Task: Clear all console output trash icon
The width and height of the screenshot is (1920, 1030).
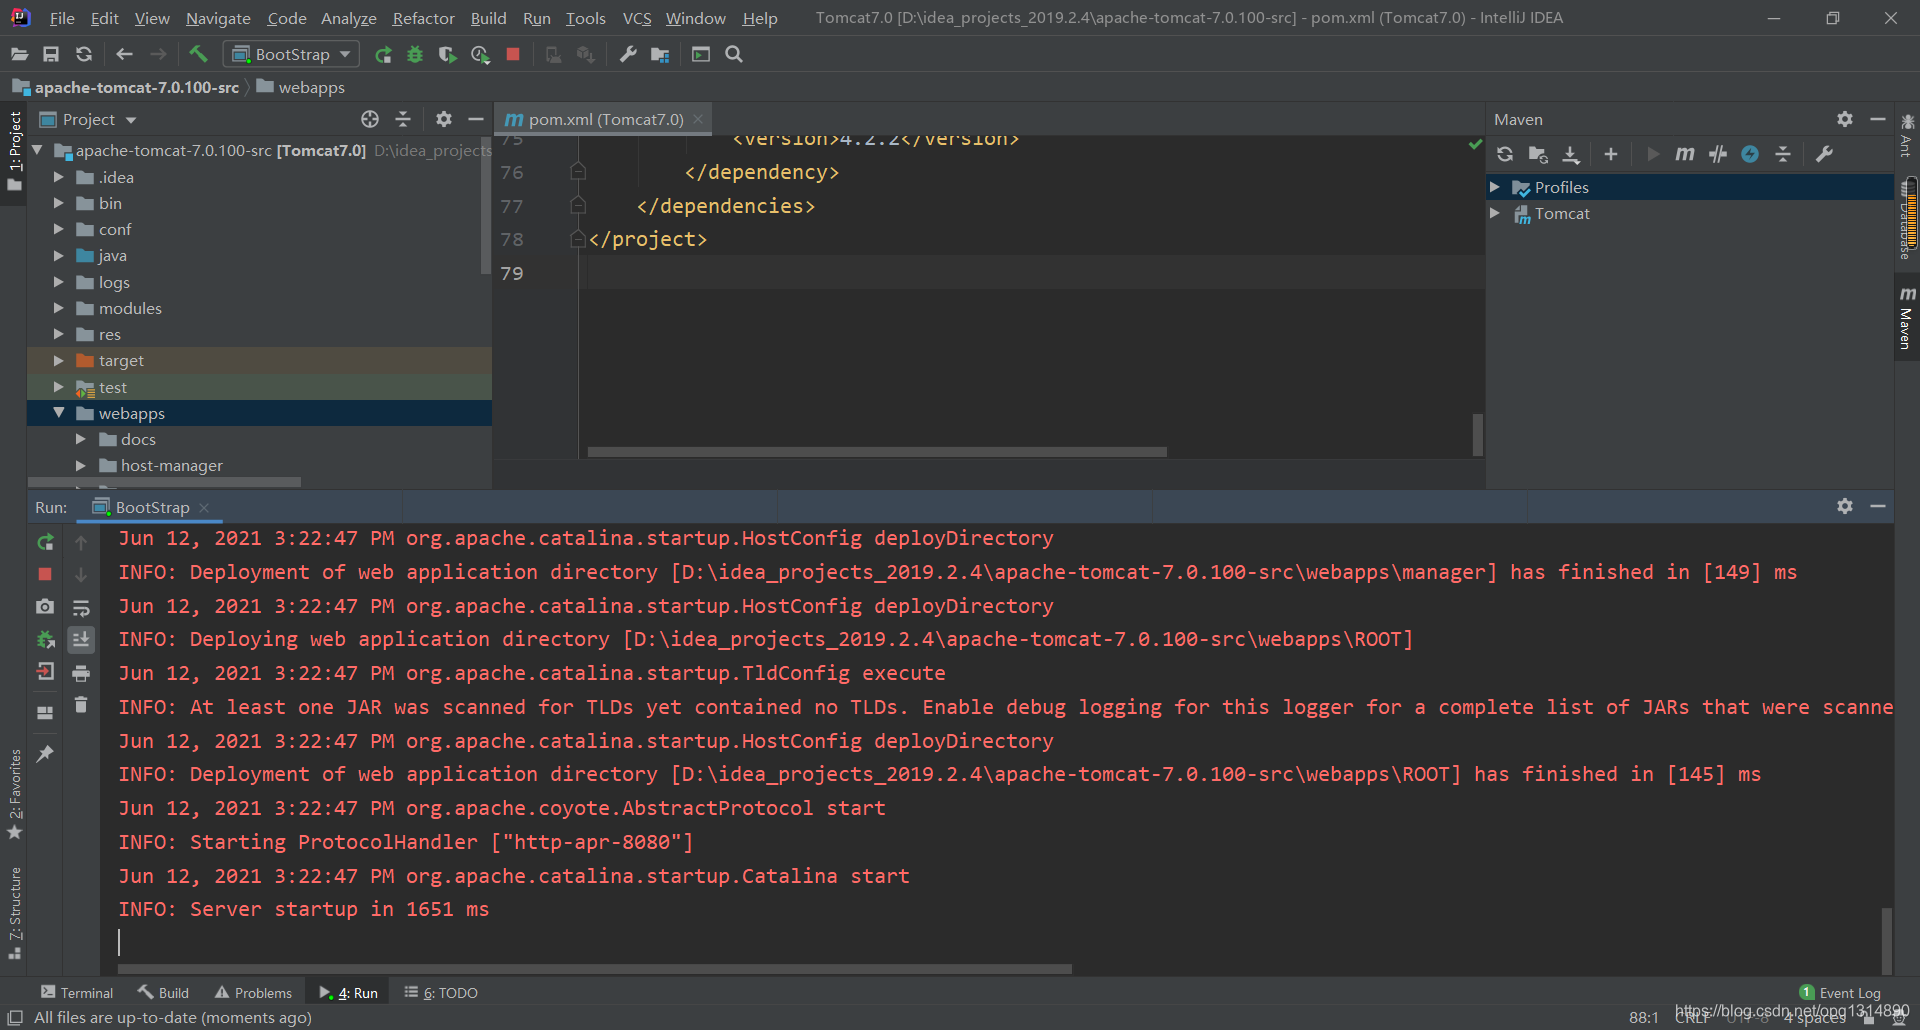Action: point(81,706)
